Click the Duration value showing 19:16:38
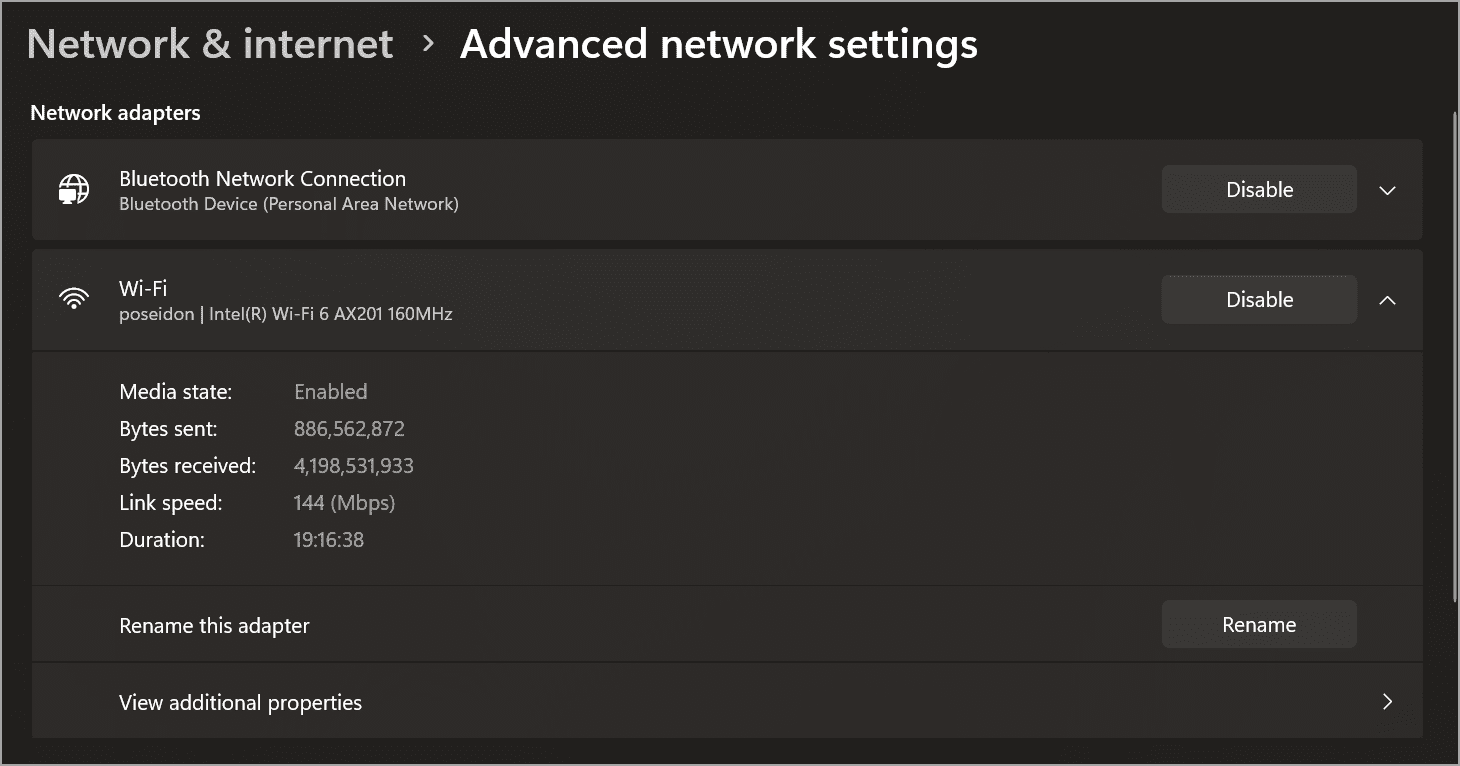The width and height of the screenshot is (1460, 766). click(x=328, y=539)
